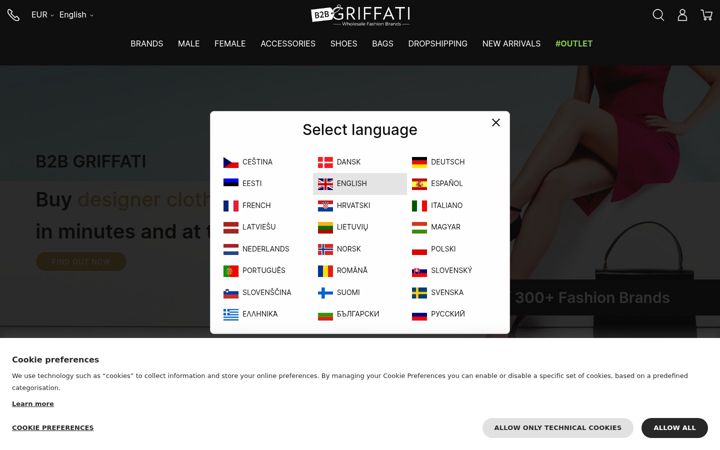Screen dimensions: 720x450
Task: Choose EESTI language text
Action: pyautogui.click(x=252, y=183)
